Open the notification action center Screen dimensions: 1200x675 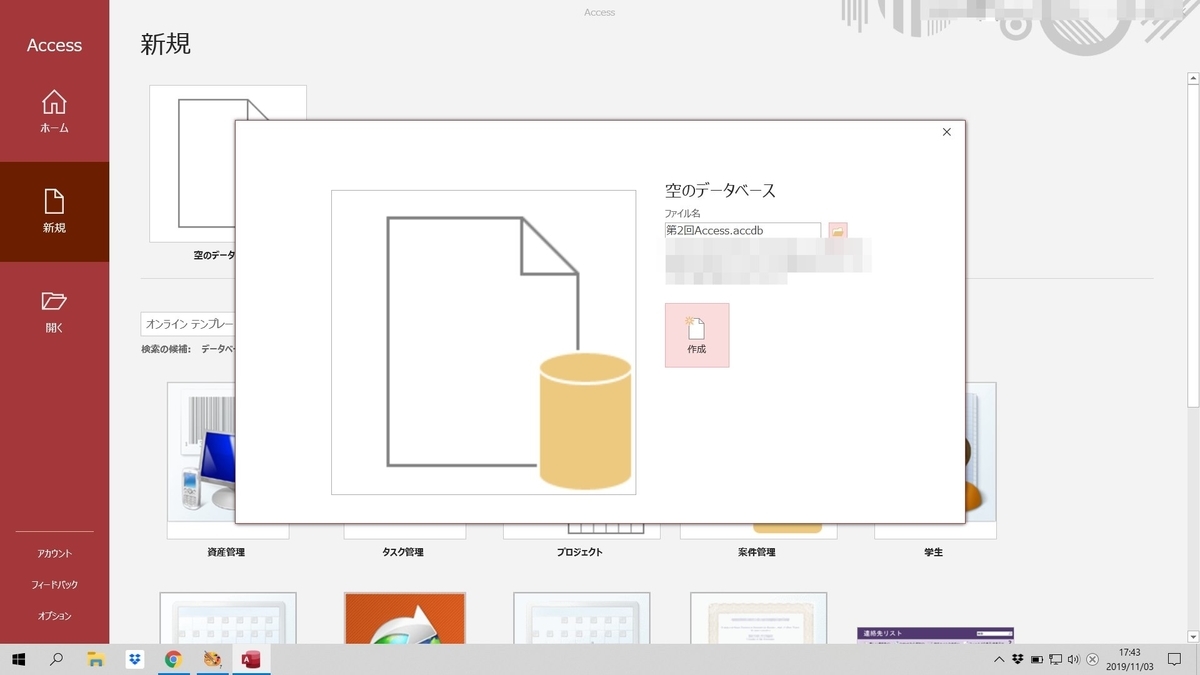pos(1174,659)
